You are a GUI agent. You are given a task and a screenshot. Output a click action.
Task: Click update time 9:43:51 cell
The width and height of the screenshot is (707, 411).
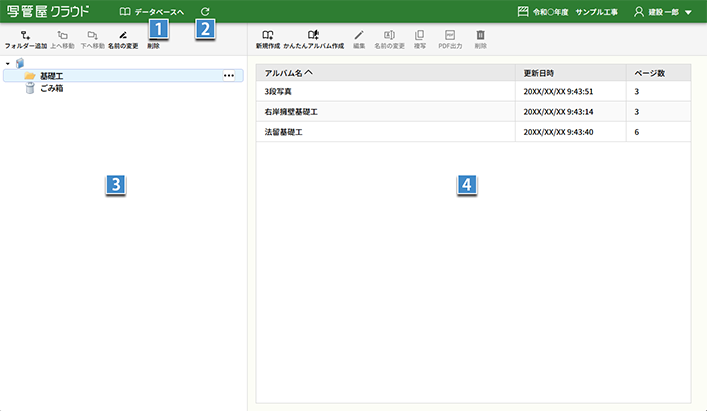(571, 91)
